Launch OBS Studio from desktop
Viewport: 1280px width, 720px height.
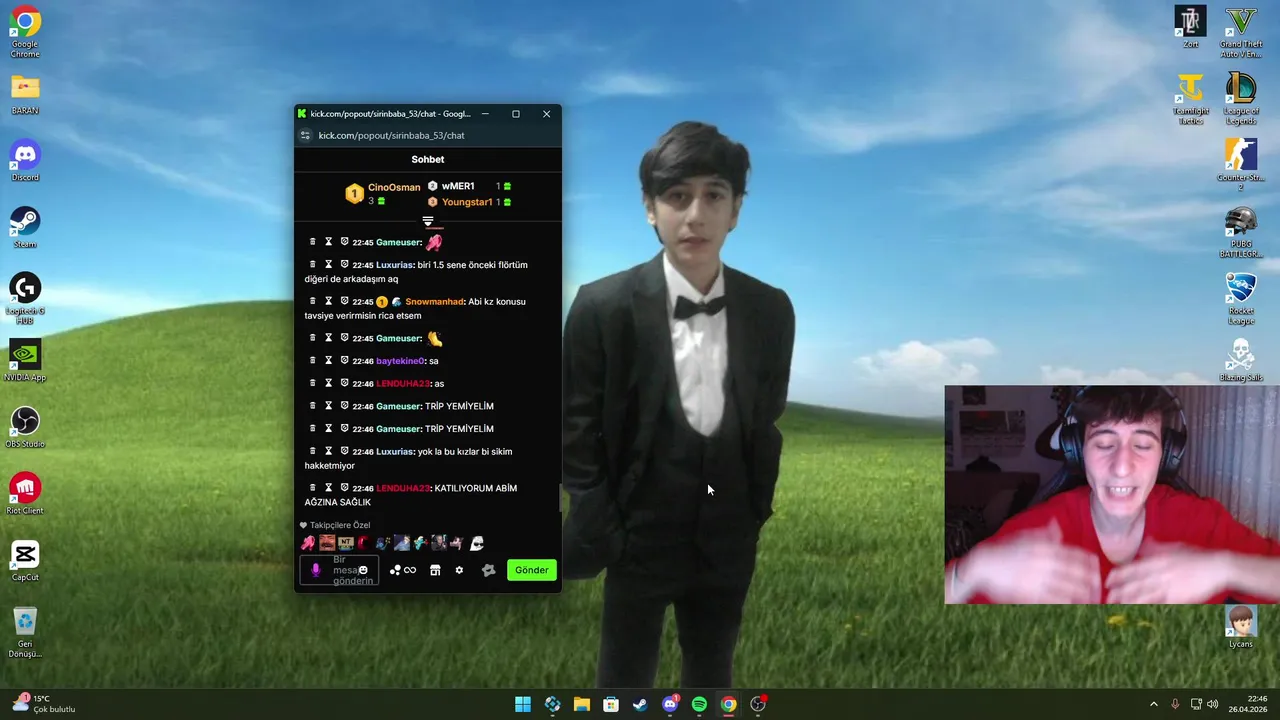[25, 428]
